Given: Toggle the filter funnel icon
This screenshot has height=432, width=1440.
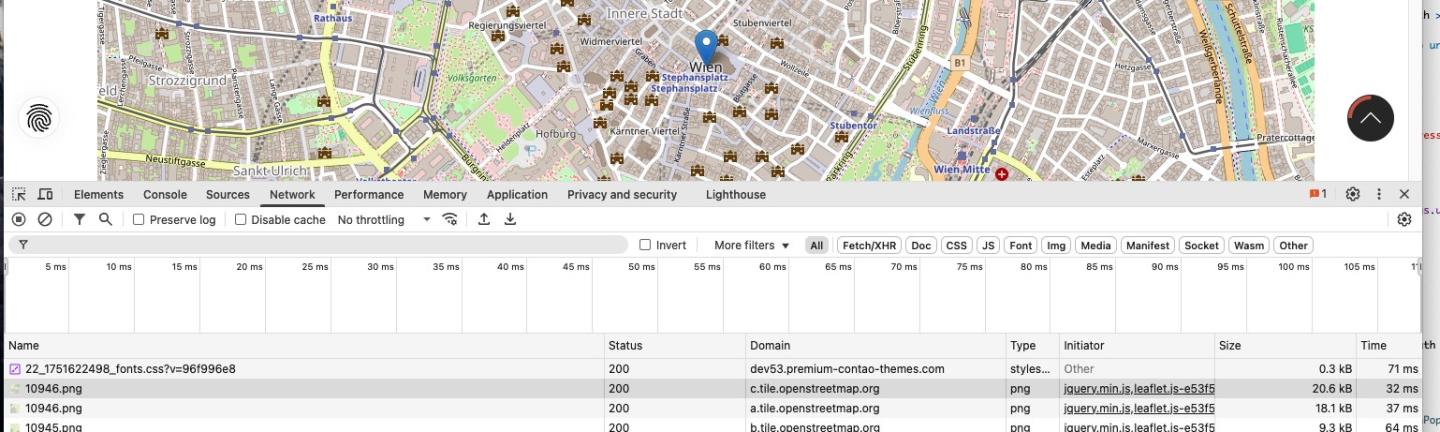Looking at the screenshot, I should click(79, 219).
